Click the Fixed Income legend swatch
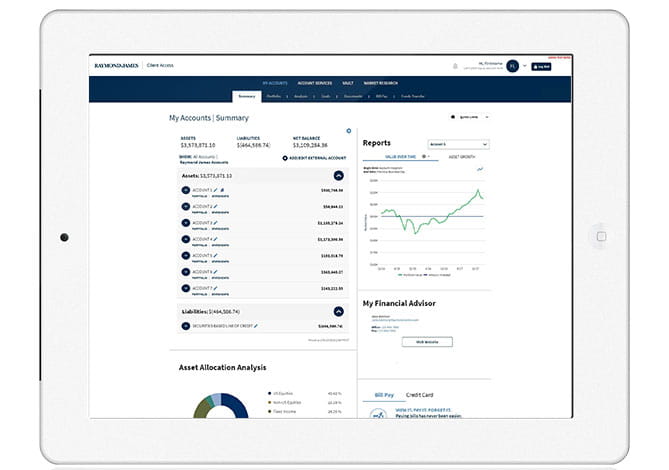 coord(270,412)
